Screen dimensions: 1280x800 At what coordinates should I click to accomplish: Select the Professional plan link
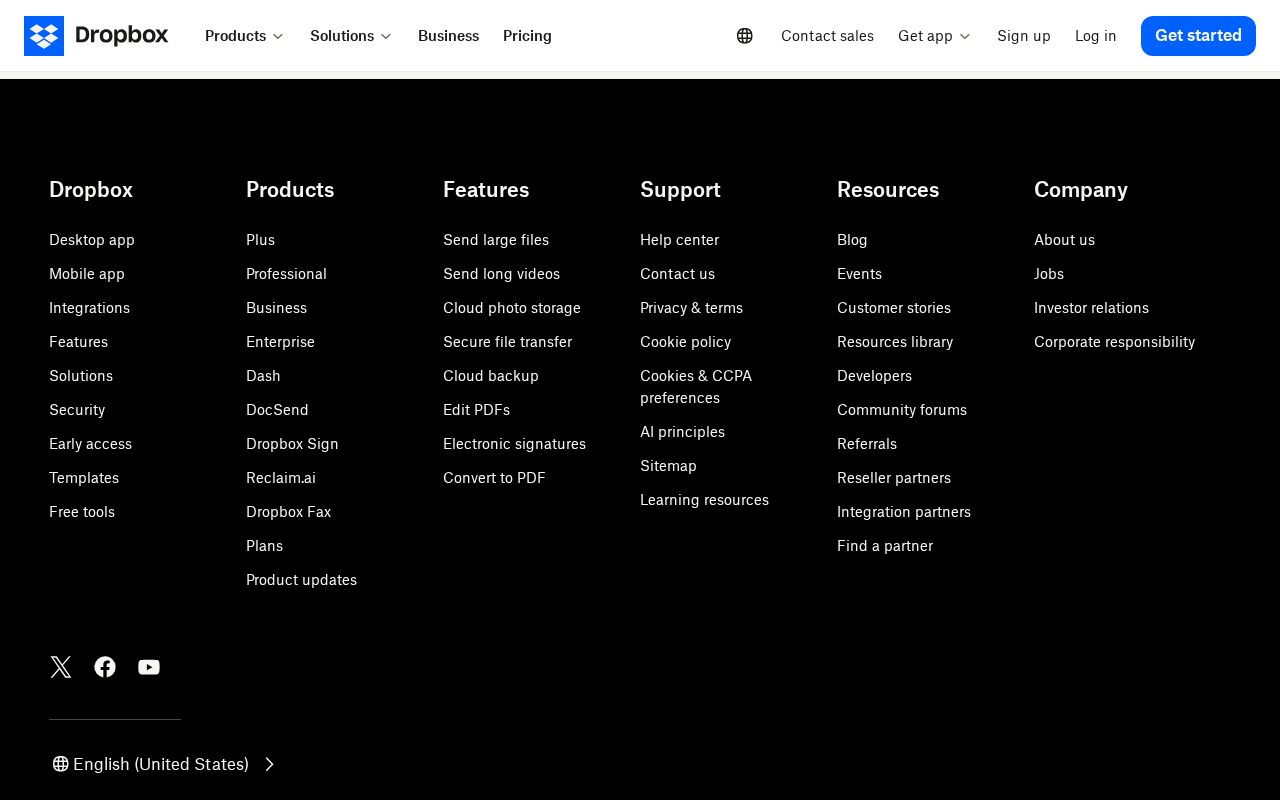point(286,274)
